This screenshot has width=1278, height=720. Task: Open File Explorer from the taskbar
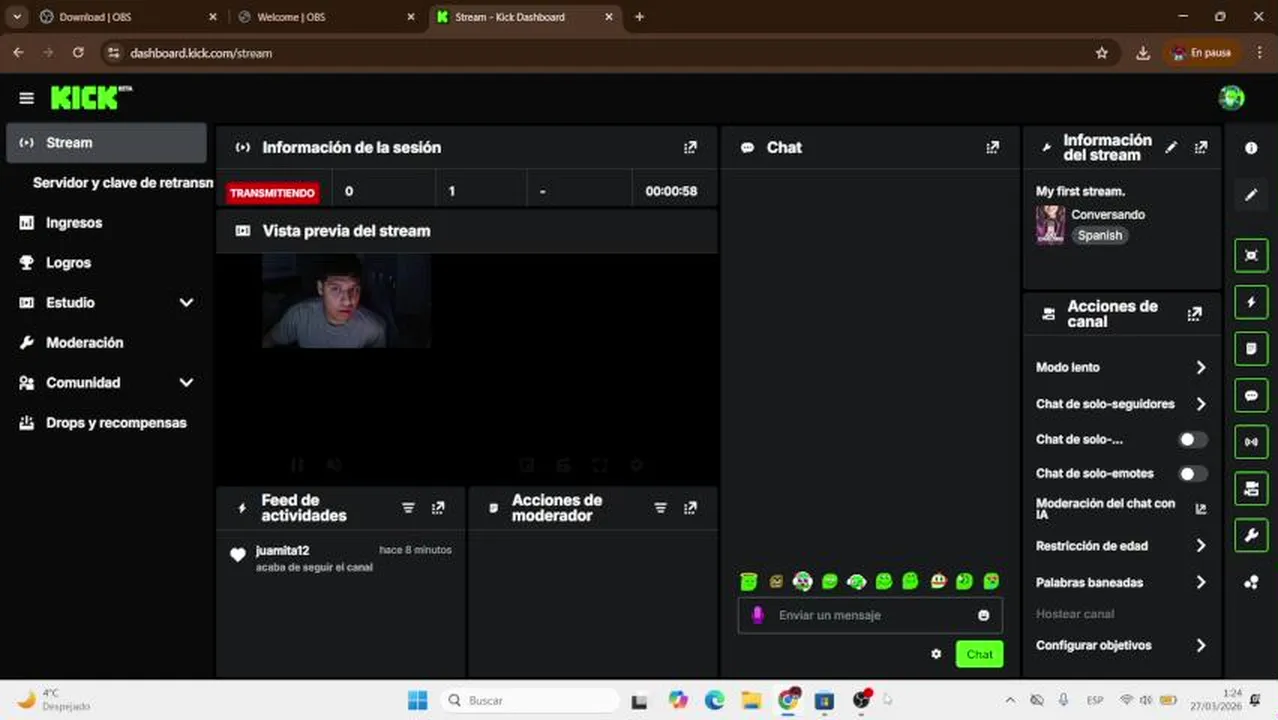tap(751, 700)
